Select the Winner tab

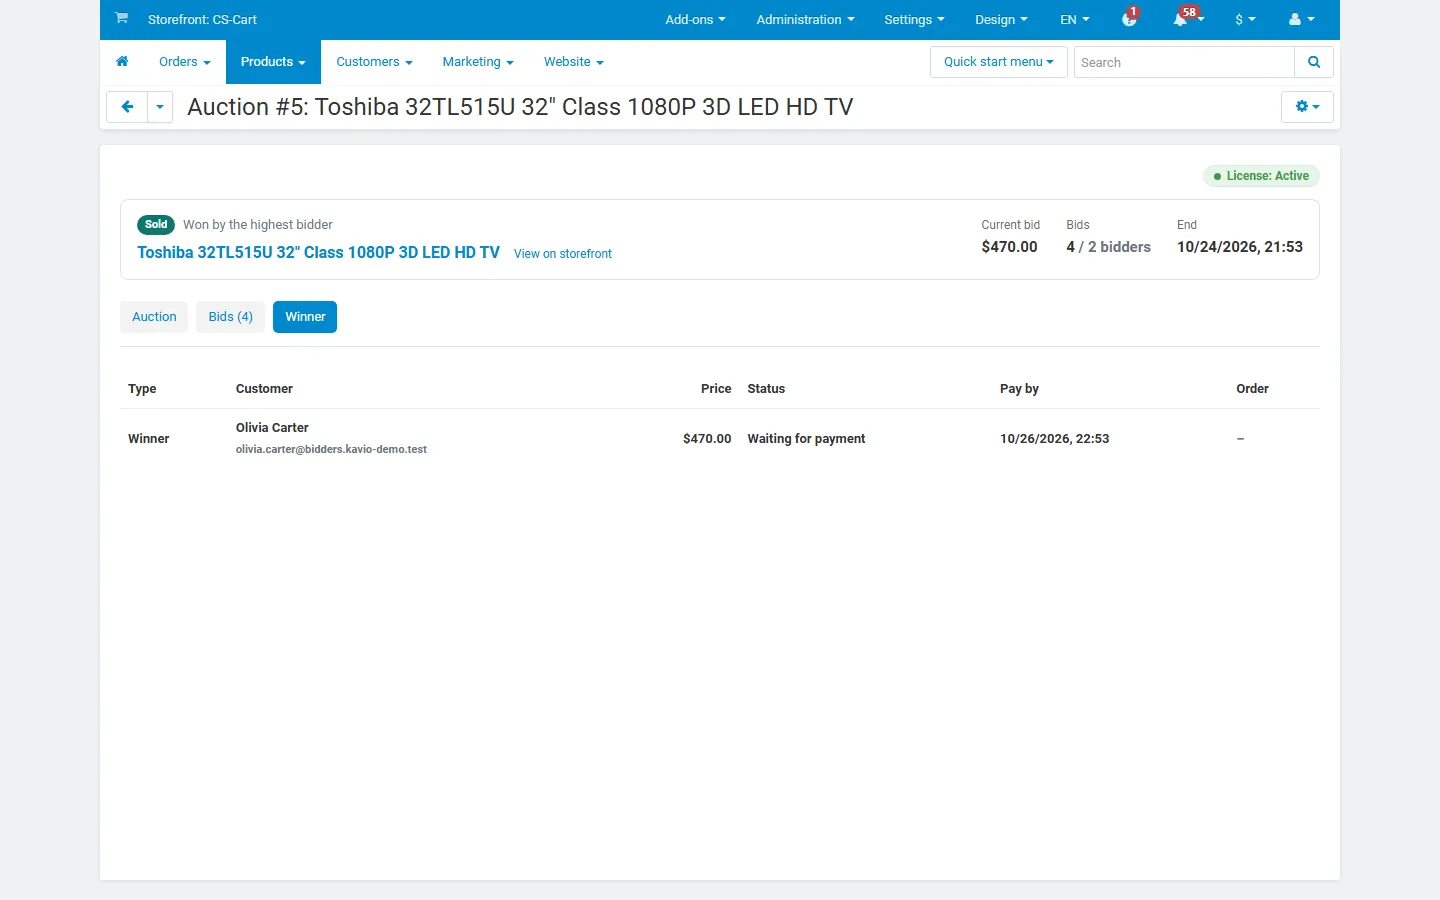coord(305,317)
